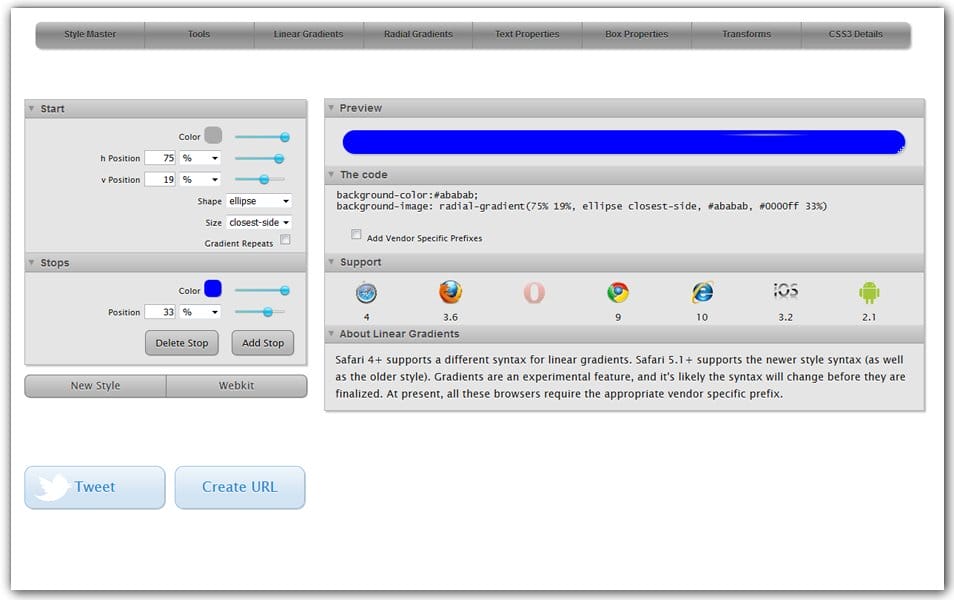The width and height of the screenshot is (954, 600).
Task: Click the v Position value field
Action: click(x=160, y=180)
